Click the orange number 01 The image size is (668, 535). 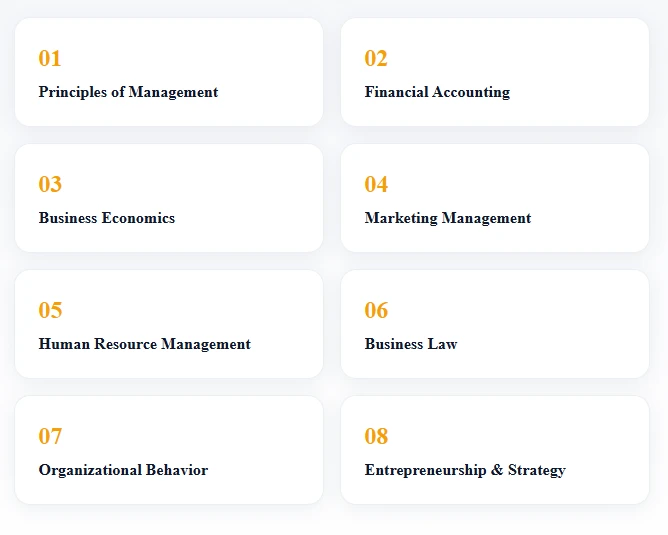click(x=50, y=58)
